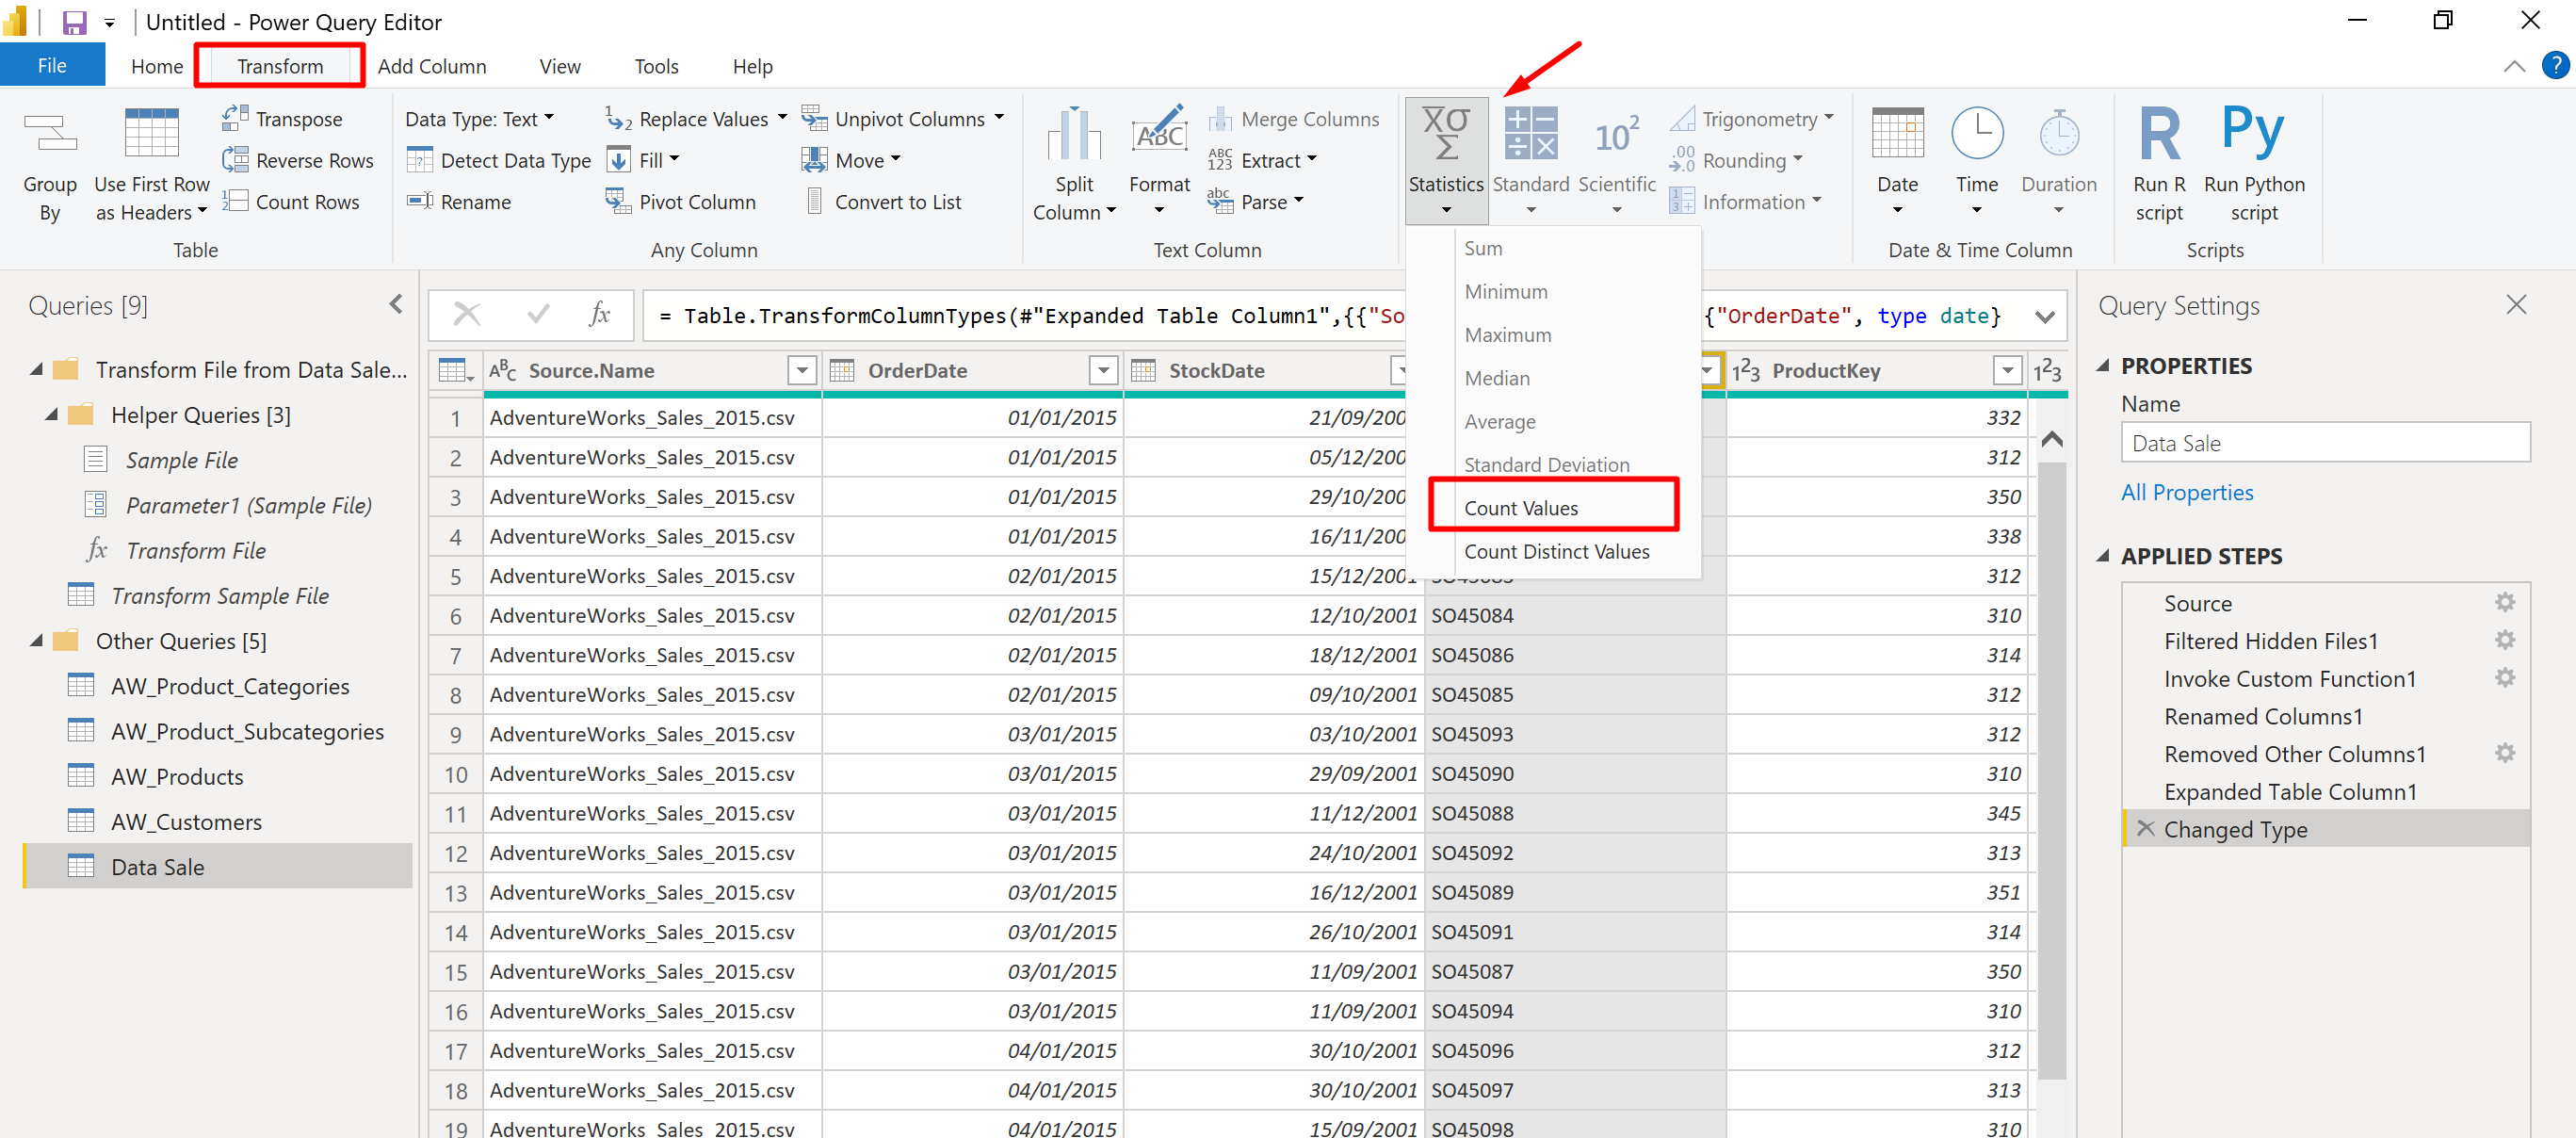Click Detect Data Type
This screenshot has width=2576, height=1138.
click(499, 160)
